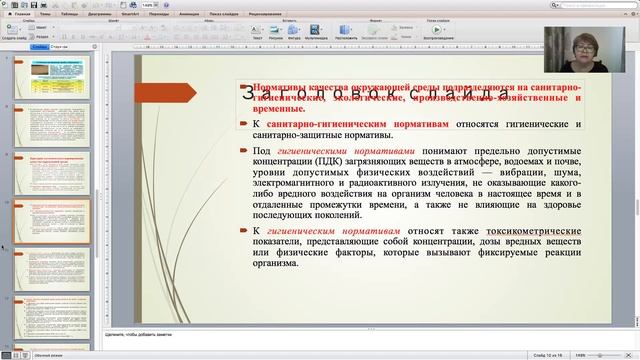The height and width of the screenshot is (360, 640).
Task: Click the underlined word 'токсикометрические'
Action: [533, 231]
